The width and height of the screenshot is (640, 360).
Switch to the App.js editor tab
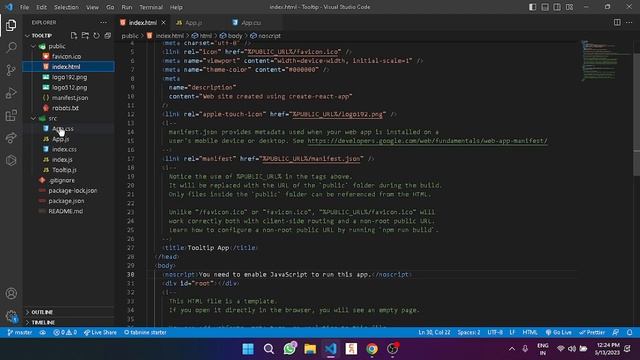pyautogui.click(x=193, y=23)
